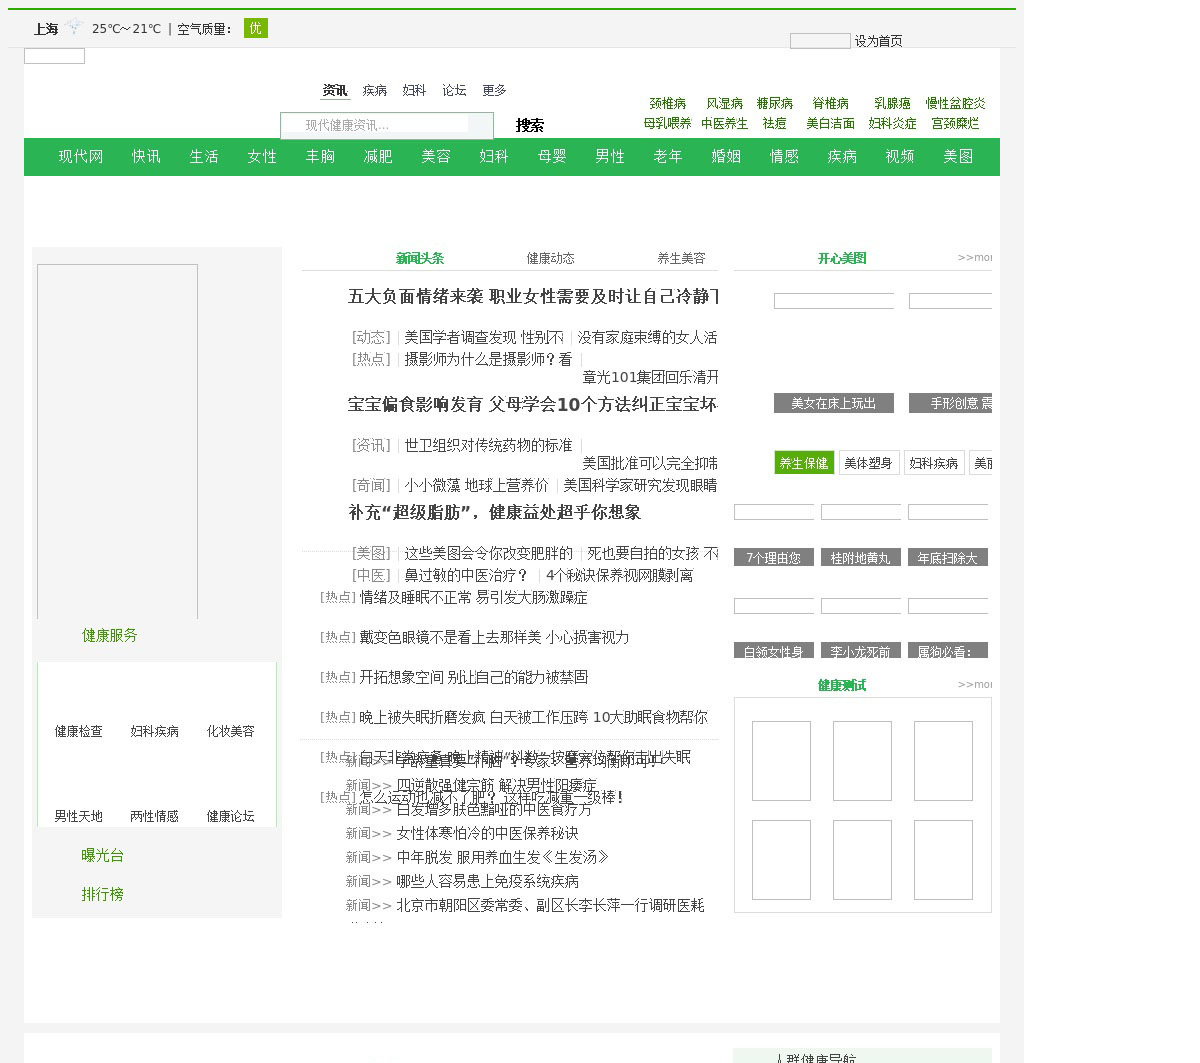The height and width of the screenshot is (1063, 1200).
Task: Open 化妆美容 in the health services panel
Action: coord(230,731)
